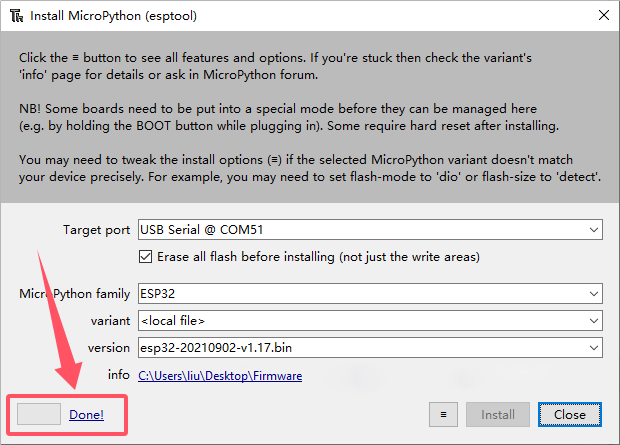Click the MicroPython family label

(x=74, y=294)
